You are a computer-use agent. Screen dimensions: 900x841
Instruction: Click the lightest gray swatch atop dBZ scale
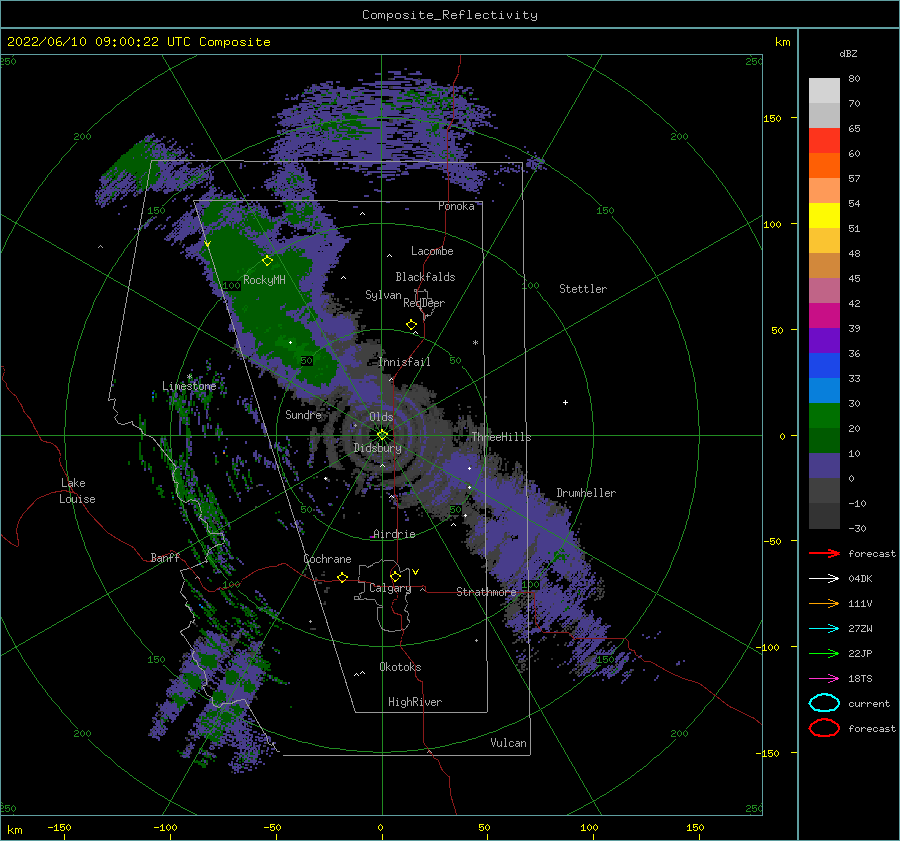click(x=824, y=91)
